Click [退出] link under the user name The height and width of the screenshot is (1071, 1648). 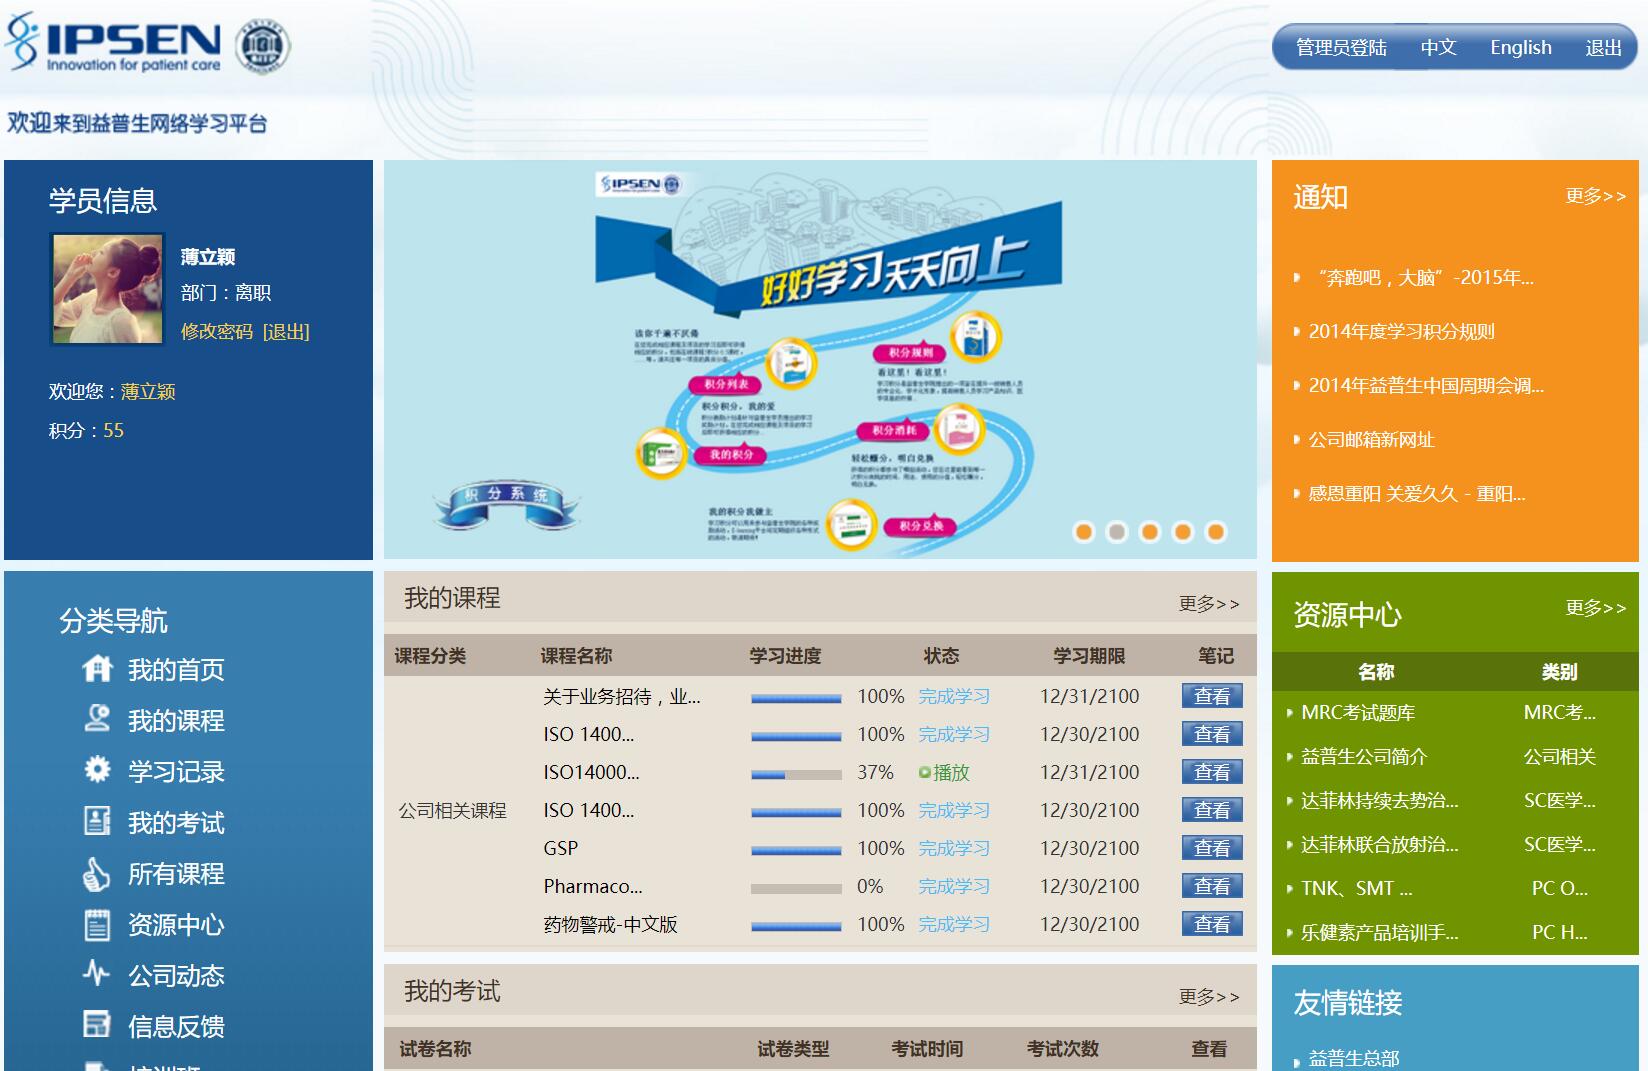coord(286,331)
